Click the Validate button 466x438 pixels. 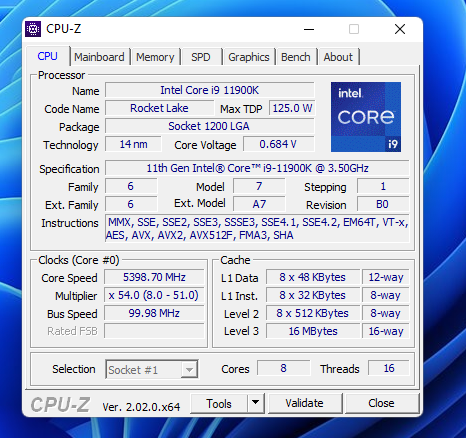(305, 403)
